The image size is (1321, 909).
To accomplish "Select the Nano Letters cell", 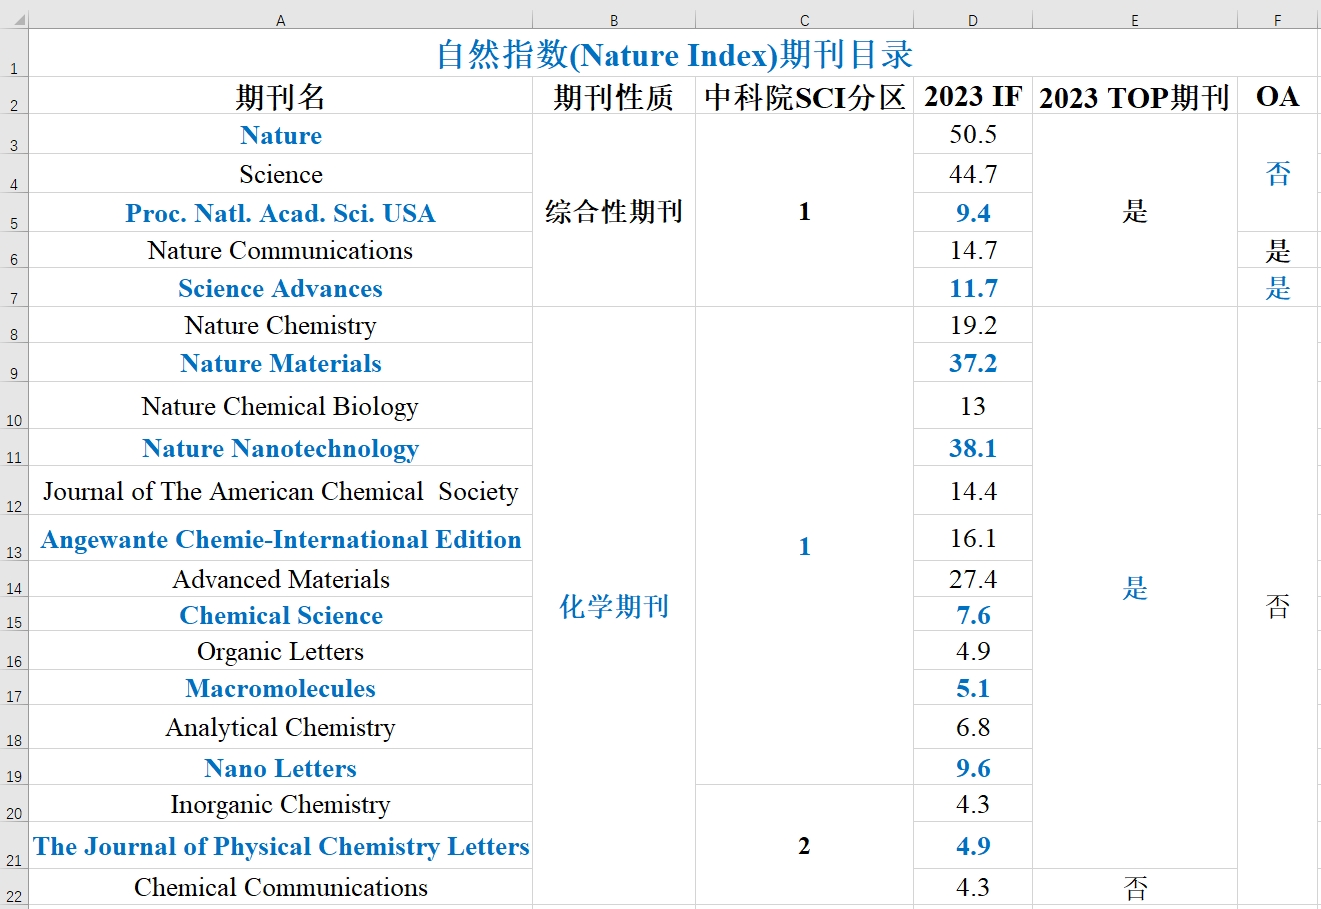I will coord(280,768).
